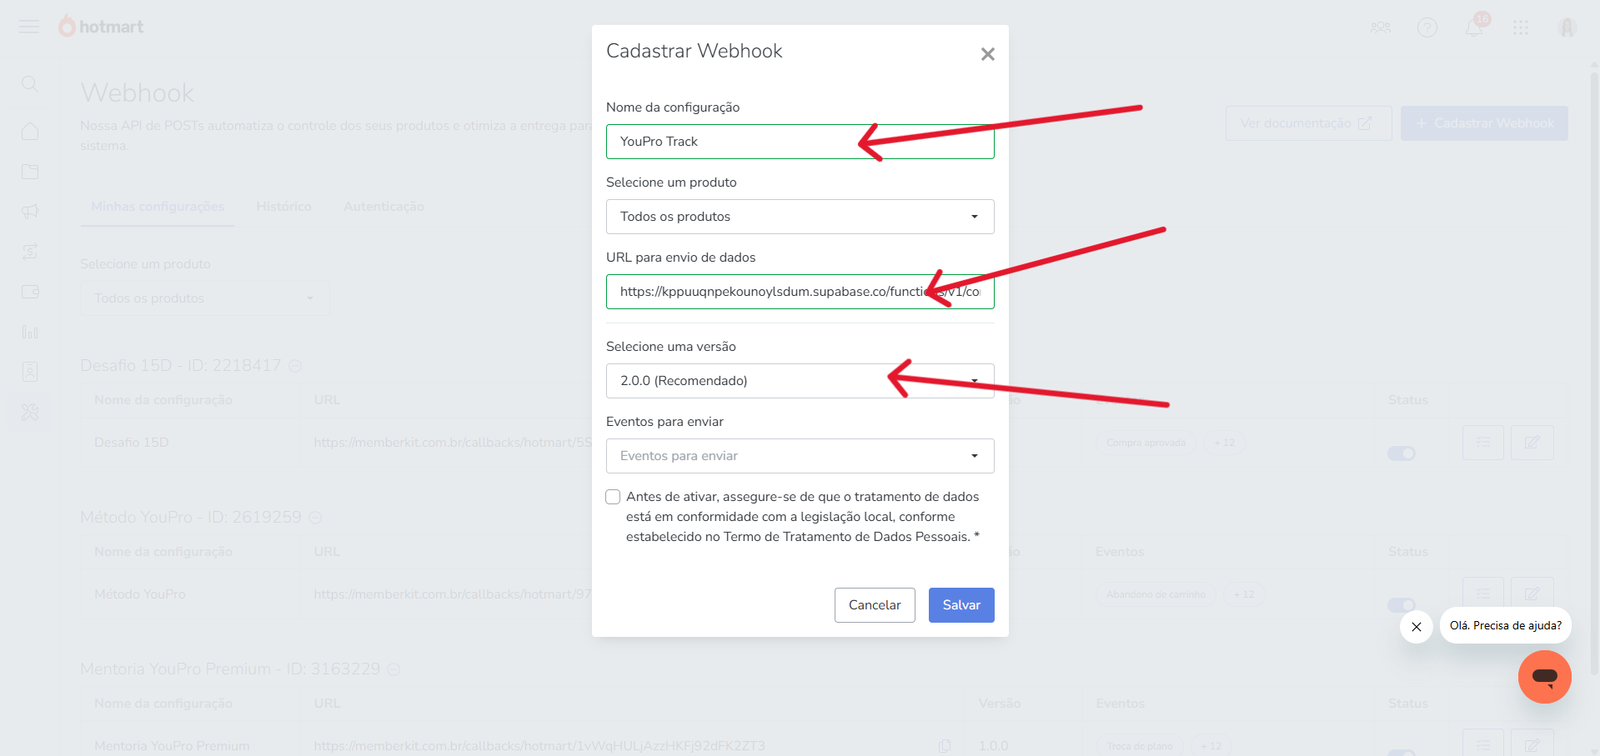
Task: Check the data treatment compliance checkbox
Action: point(613,497)
